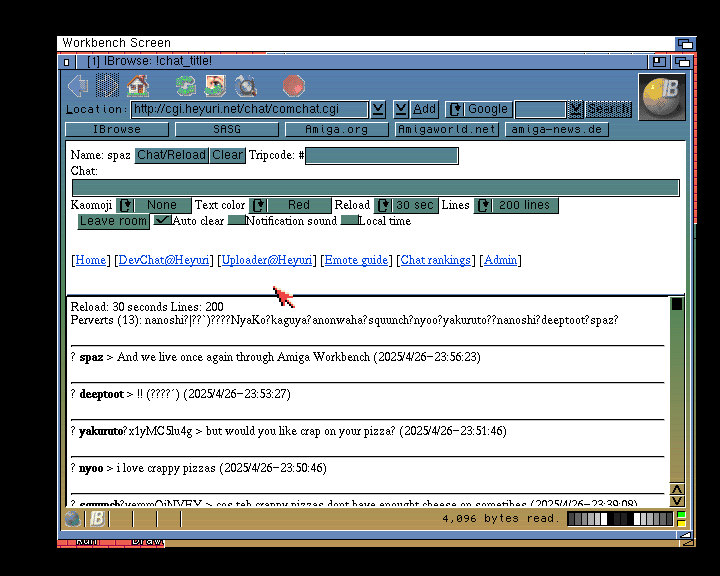Viewport: 720px width, 576px height.
Task: Open the amiga-news.de bookmark button
Action: [557, 130]
